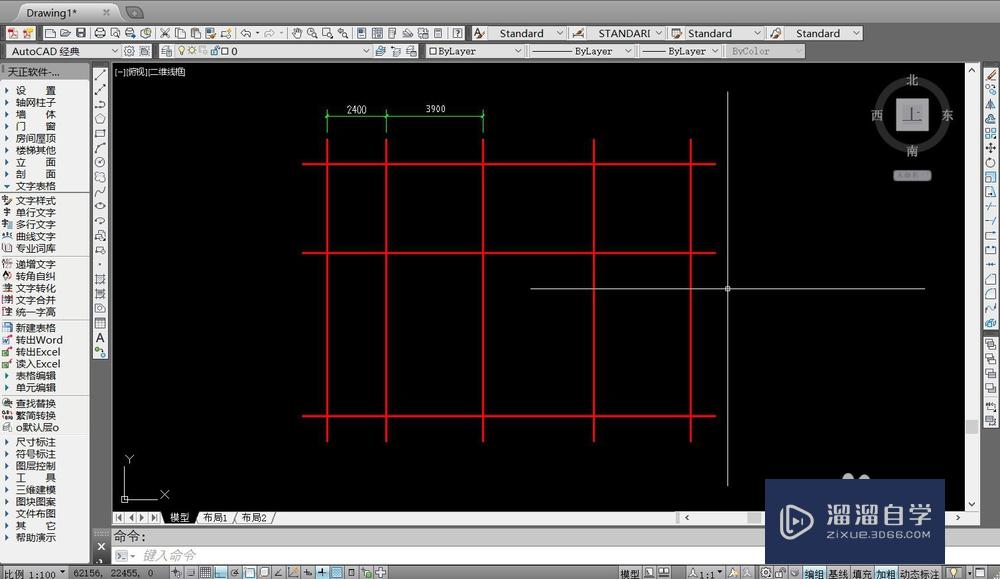Switch to the 布局1 layout tab
This screenshot has height=579, width=1000.
[x=214, y=517]
